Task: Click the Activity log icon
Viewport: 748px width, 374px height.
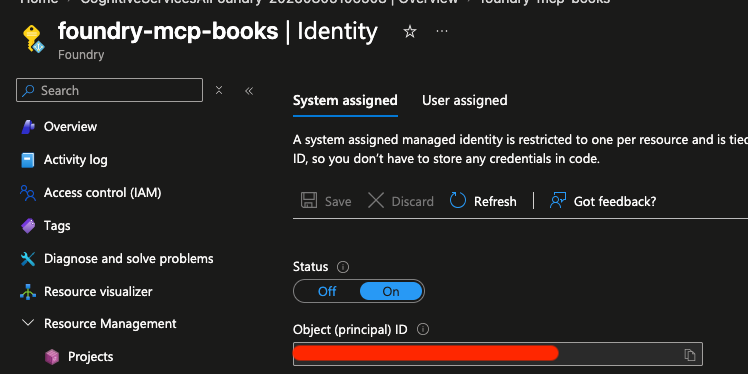Action: click(x=28, y=160)
